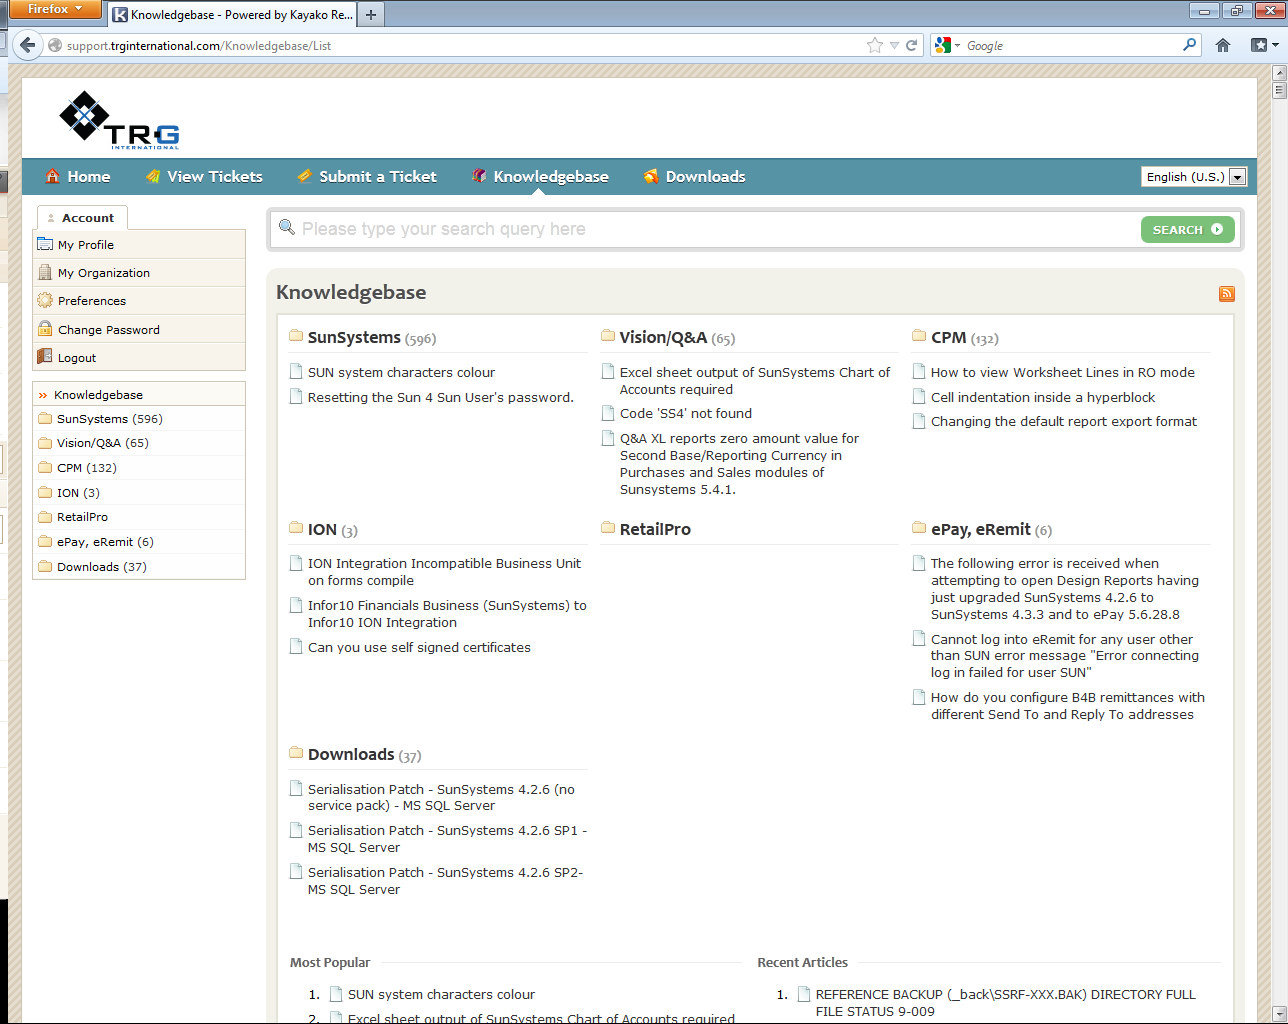Click the ePay, eRemit folder icon in main panel
Viewport: 1288px width, 1024px height.
920,528
